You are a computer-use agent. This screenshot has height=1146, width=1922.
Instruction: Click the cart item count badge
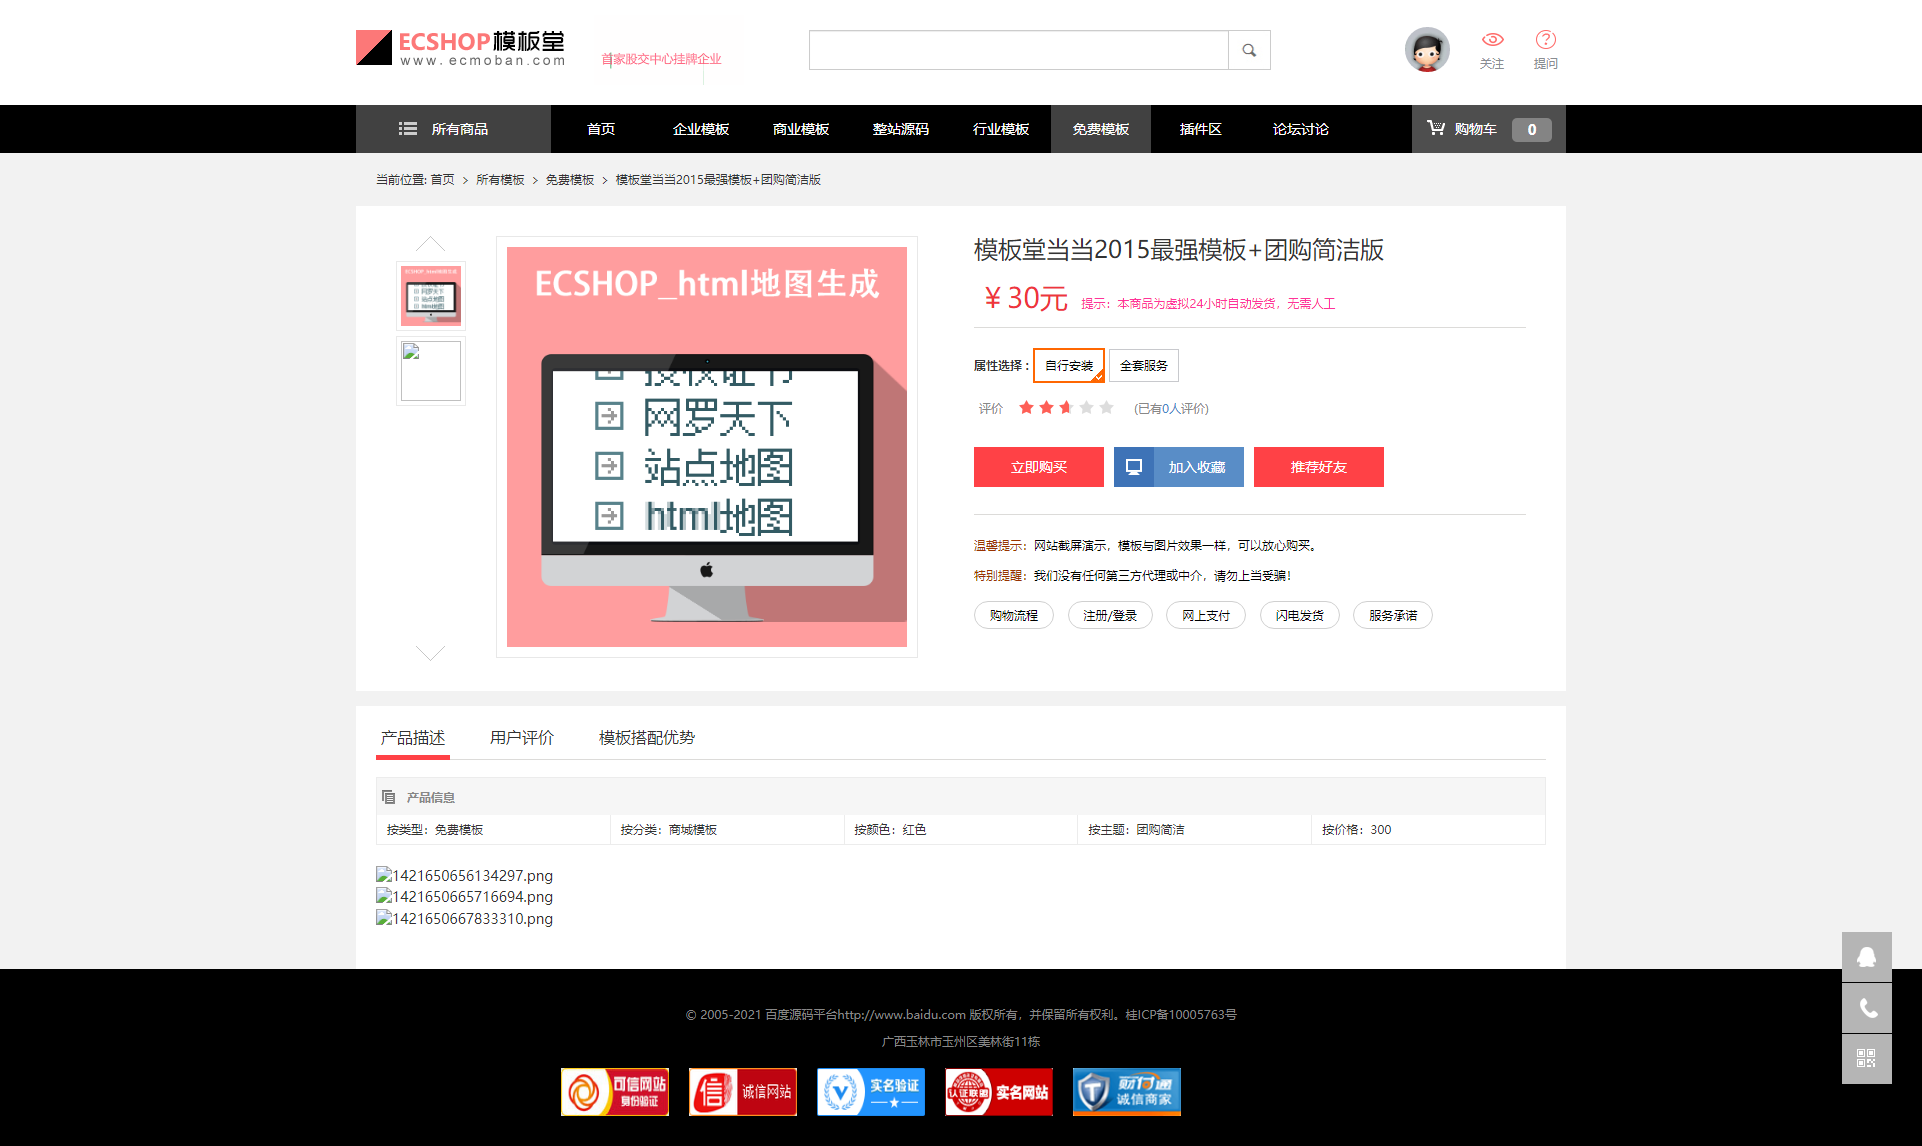click(1531, 129)
